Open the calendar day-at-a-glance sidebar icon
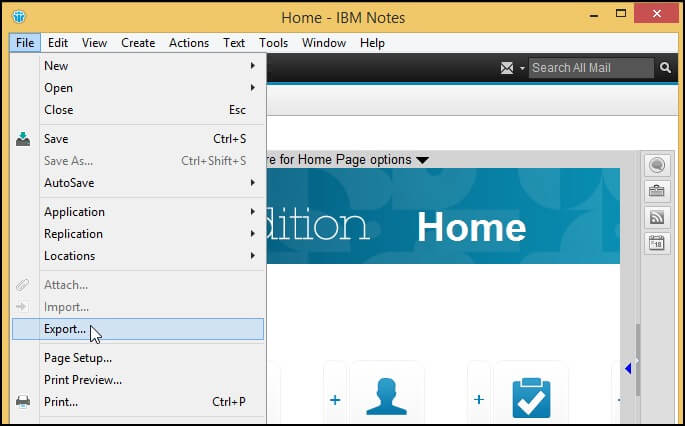685x426 pixels. coord(657,242)
